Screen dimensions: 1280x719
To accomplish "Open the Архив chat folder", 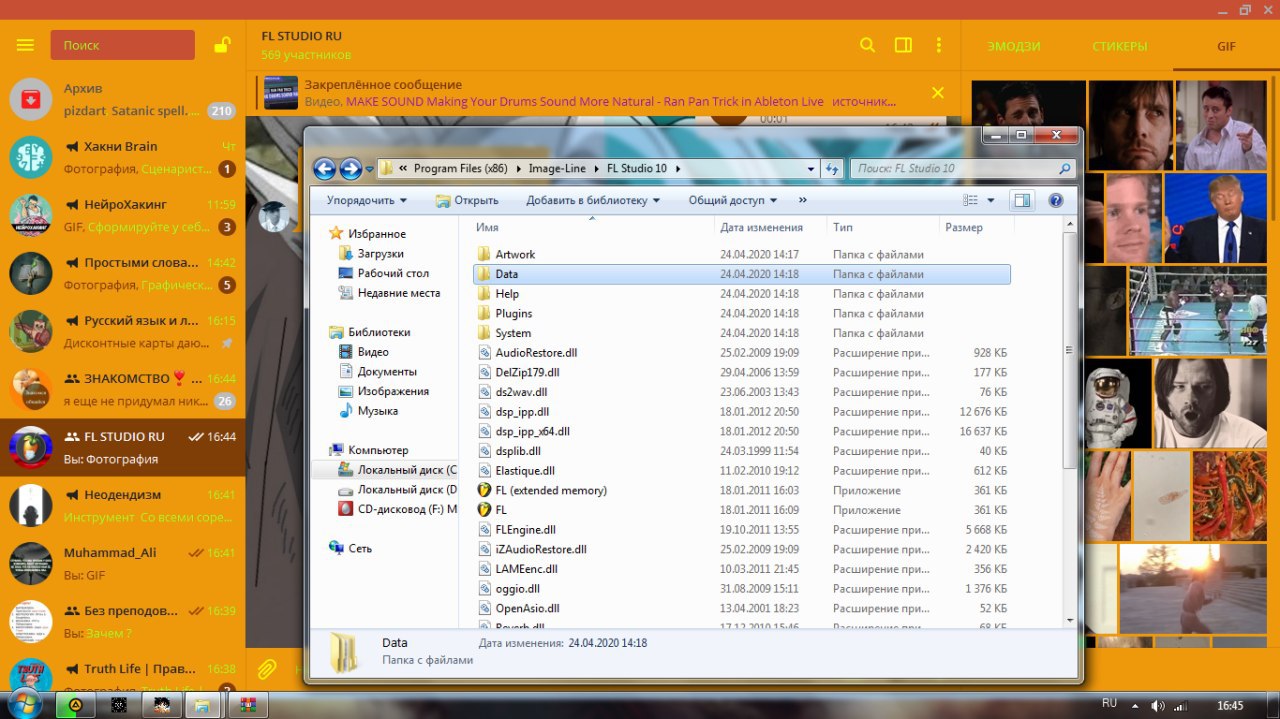I will pyautogui.click(x=123, y=99).
